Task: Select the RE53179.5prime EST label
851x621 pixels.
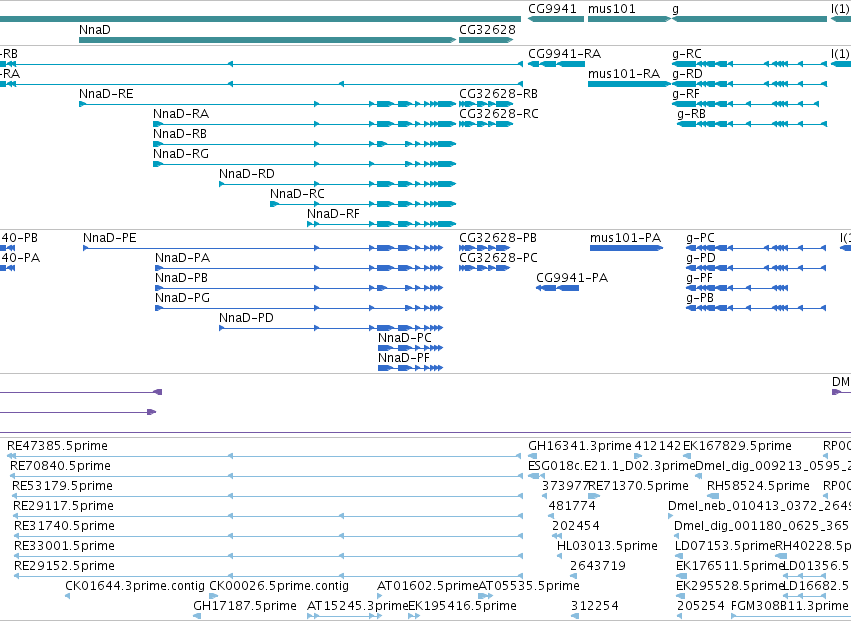Action: point(62,486)
